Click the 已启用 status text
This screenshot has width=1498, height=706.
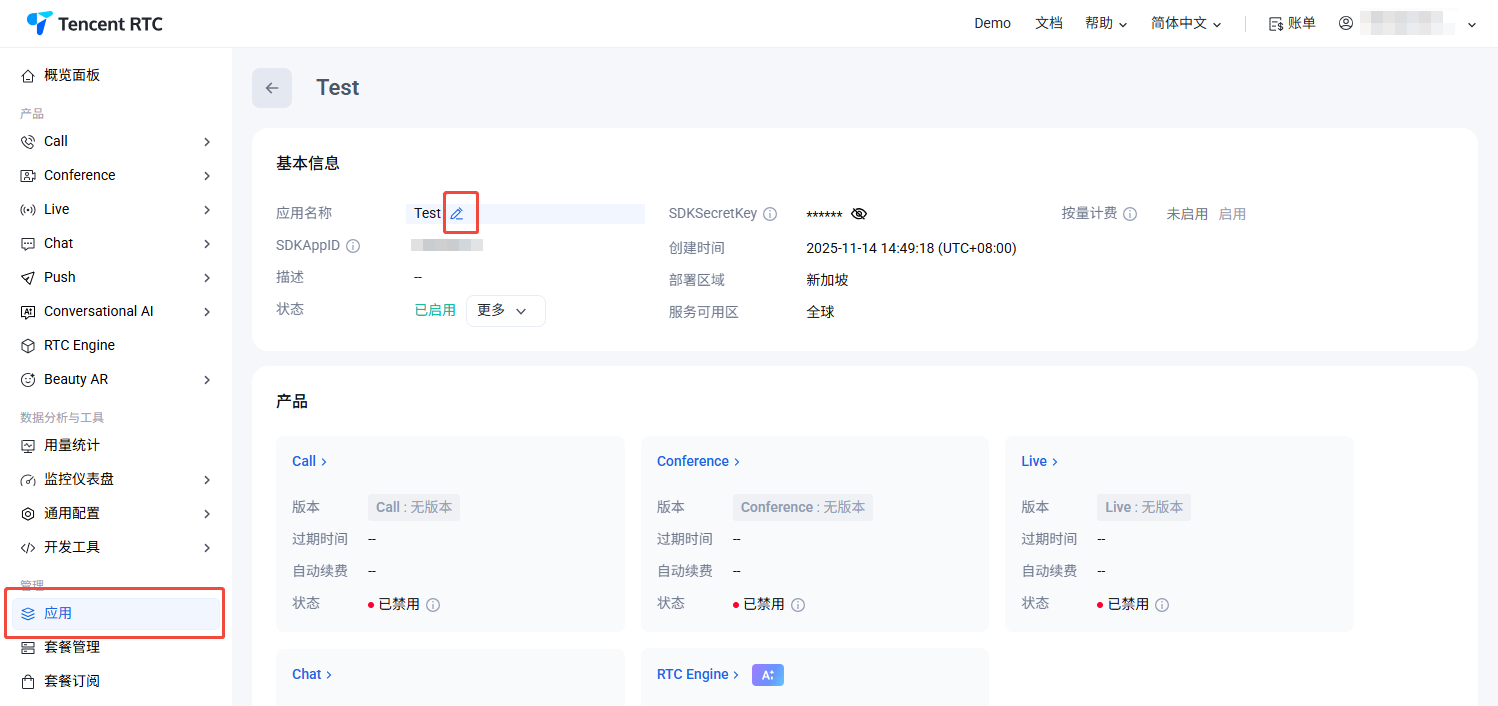point(435,310)
